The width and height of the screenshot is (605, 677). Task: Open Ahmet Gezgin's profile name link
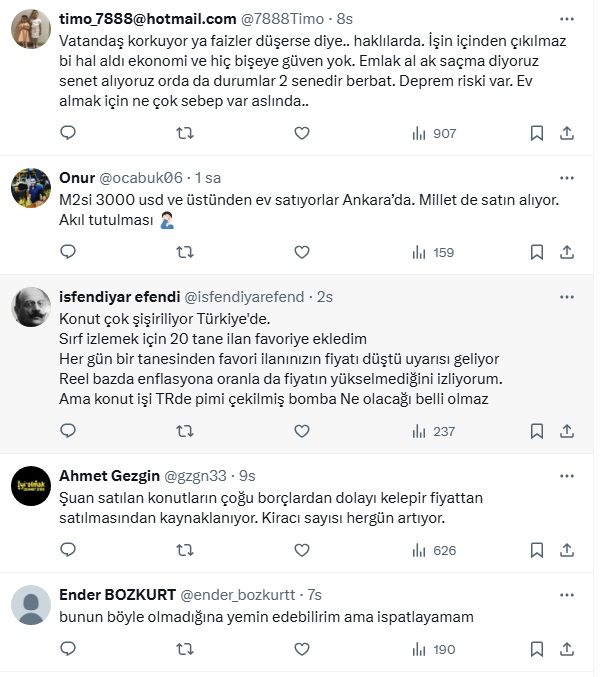tap(107, 477)
